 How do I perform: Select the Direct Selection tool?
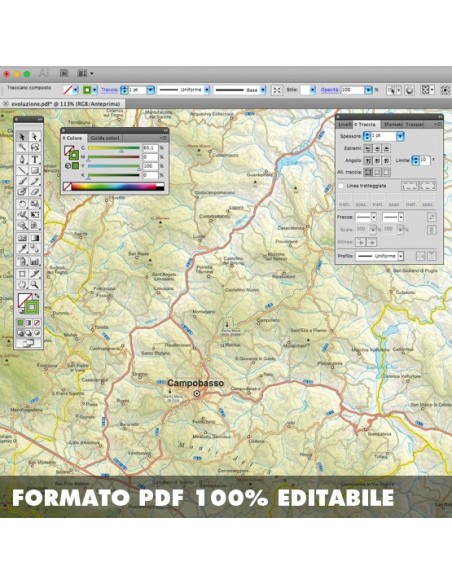(x=35, y=137)
